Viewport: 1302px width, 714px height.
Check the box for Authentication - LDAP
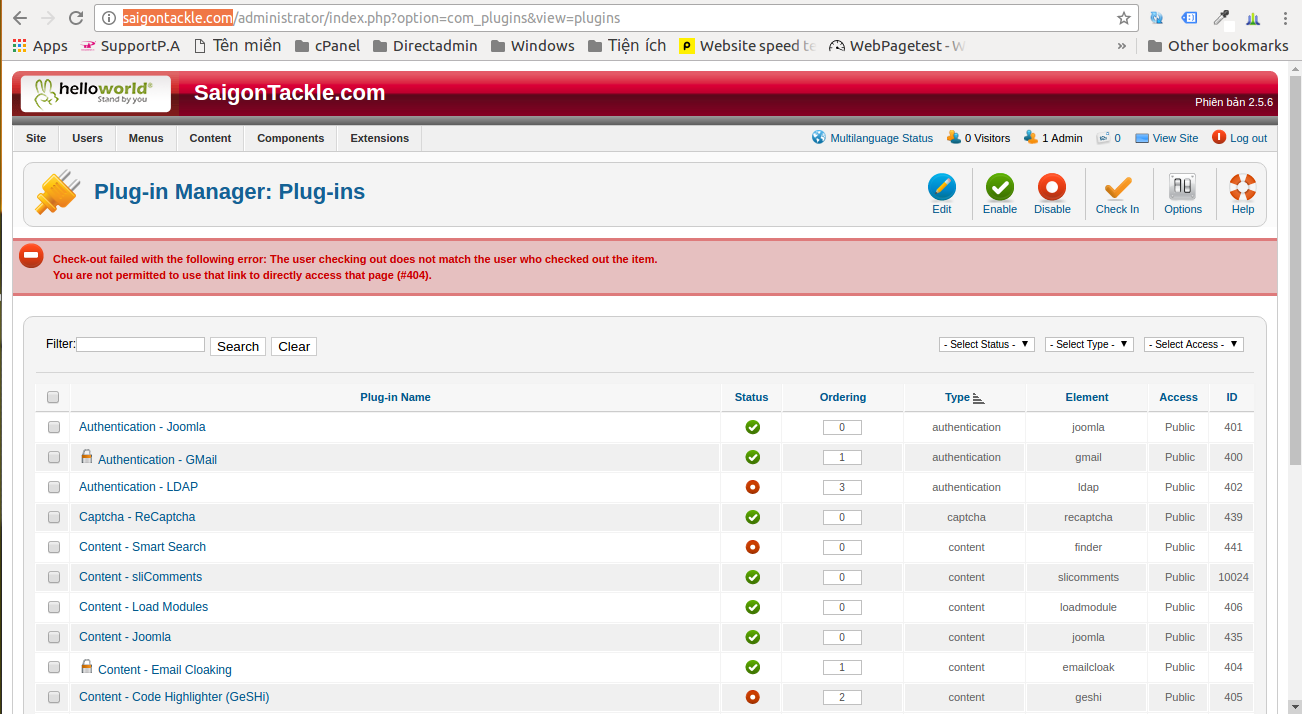point(54,487)
